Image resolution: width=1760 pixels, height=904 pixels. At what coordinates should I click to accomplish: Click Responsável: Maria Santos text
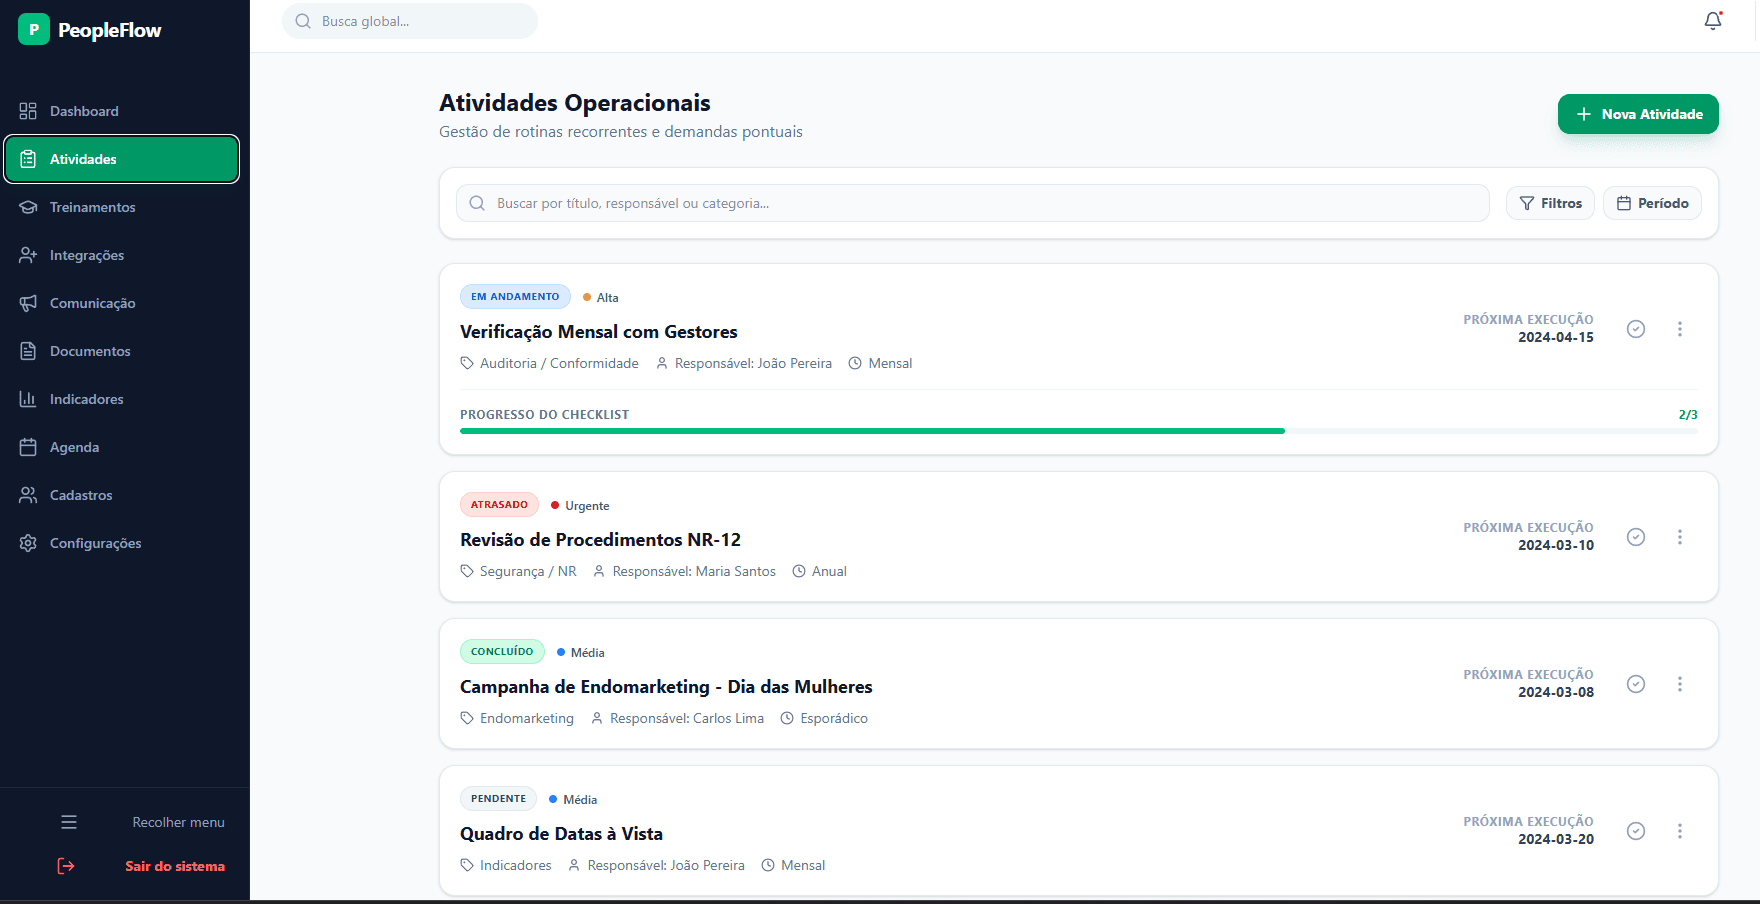pyautogui.click(x=694, y=571)
